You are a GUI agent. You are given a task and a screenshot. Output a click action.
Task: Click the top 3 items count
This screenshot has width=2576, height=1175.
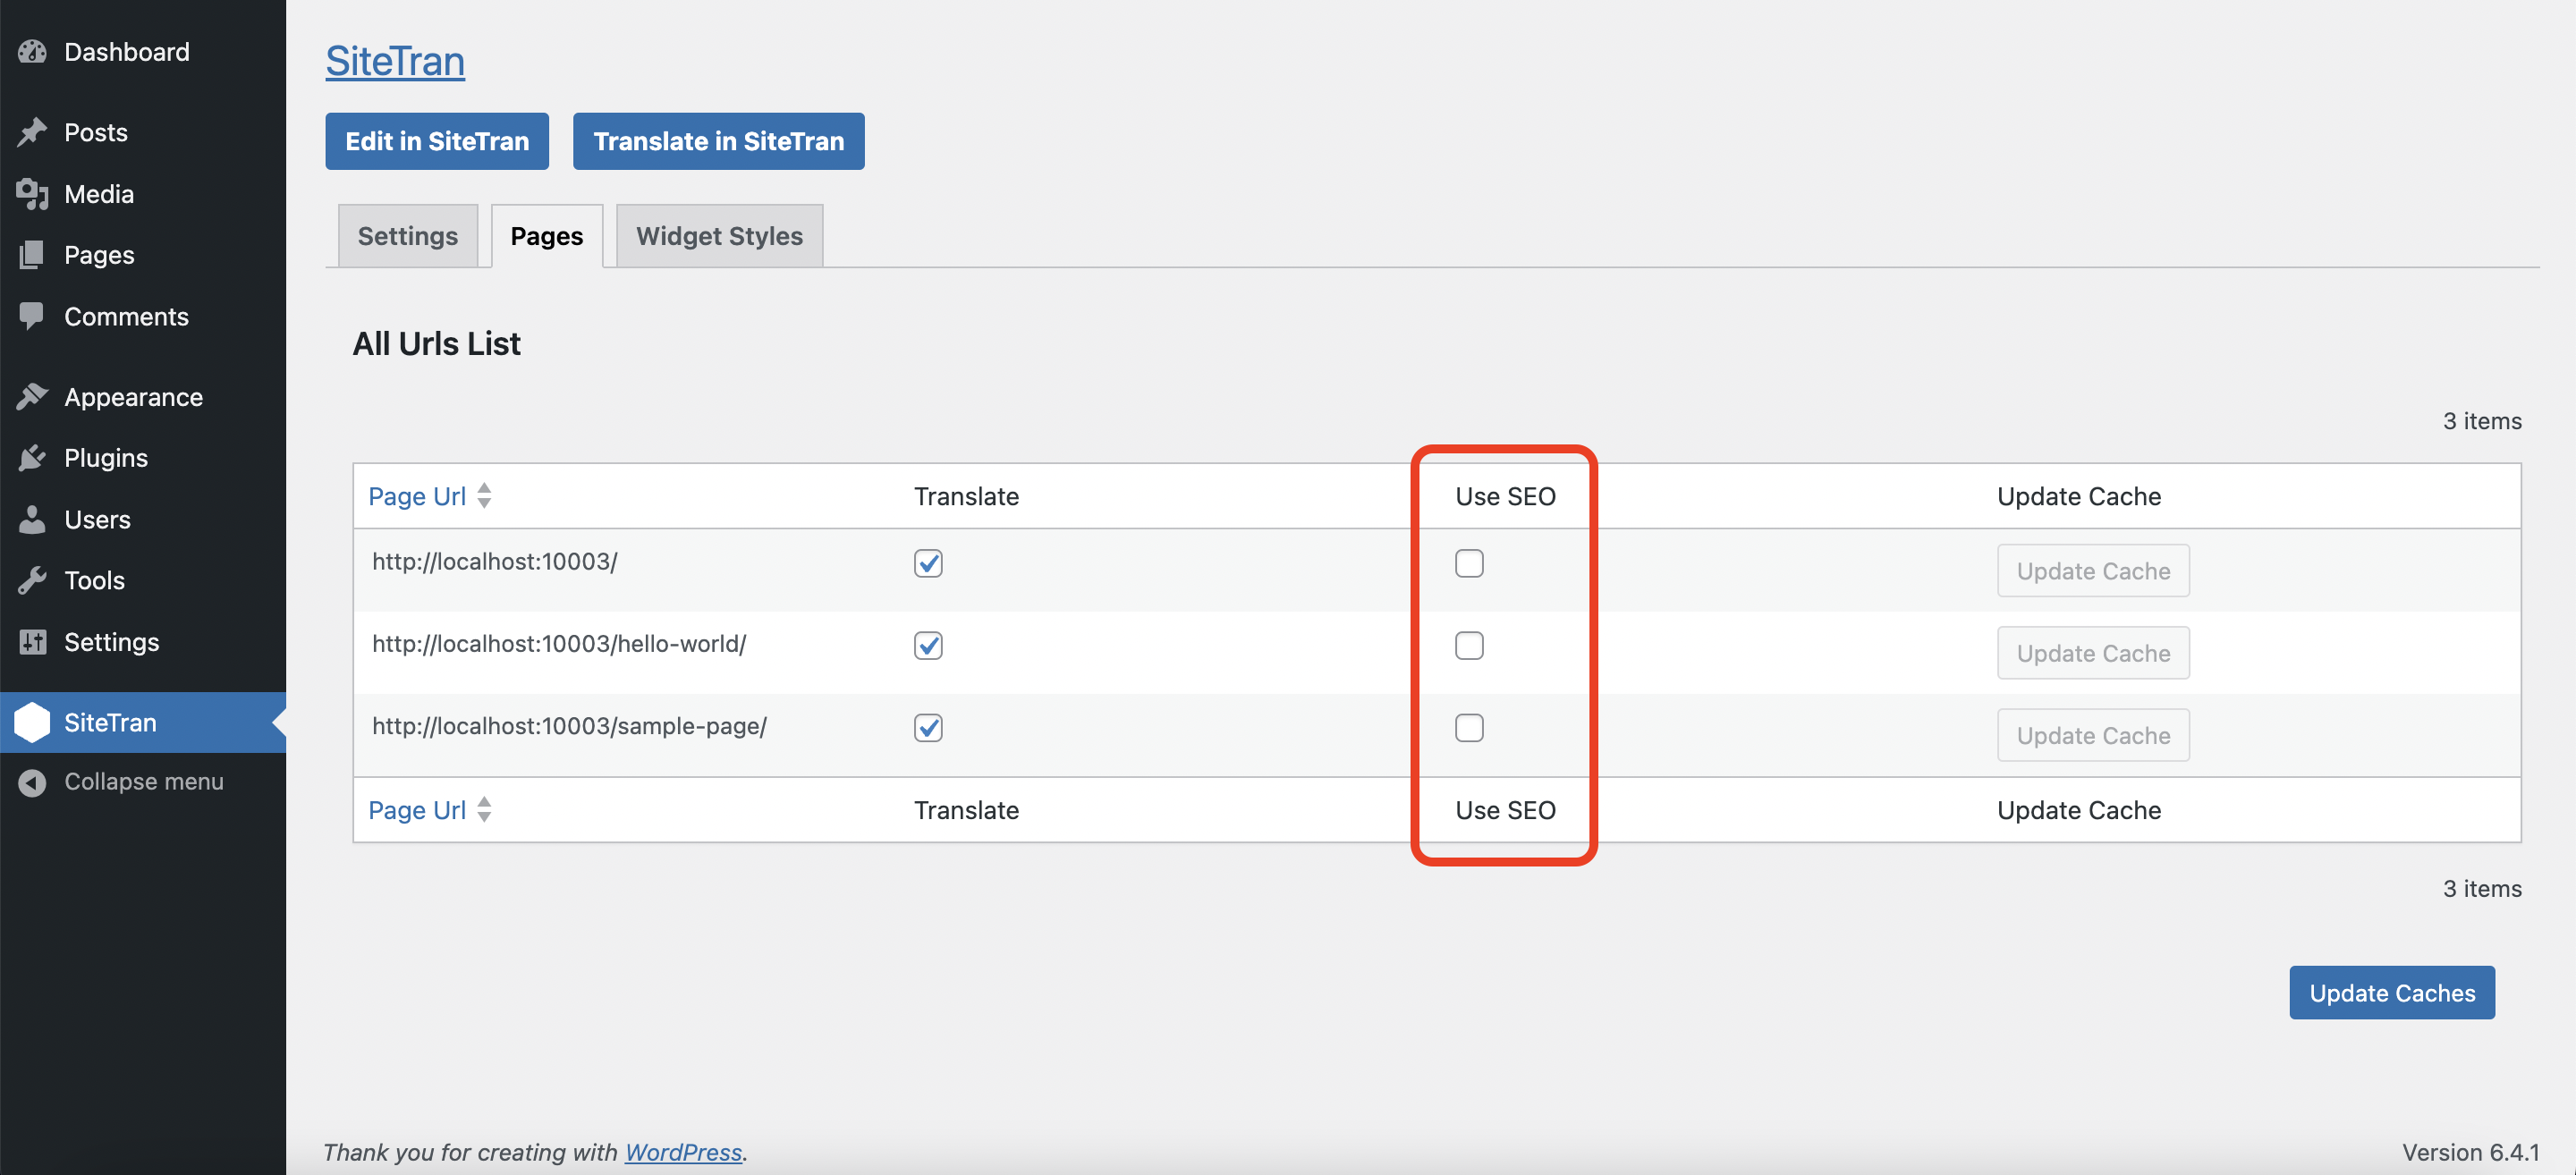tap(2482, 421)
